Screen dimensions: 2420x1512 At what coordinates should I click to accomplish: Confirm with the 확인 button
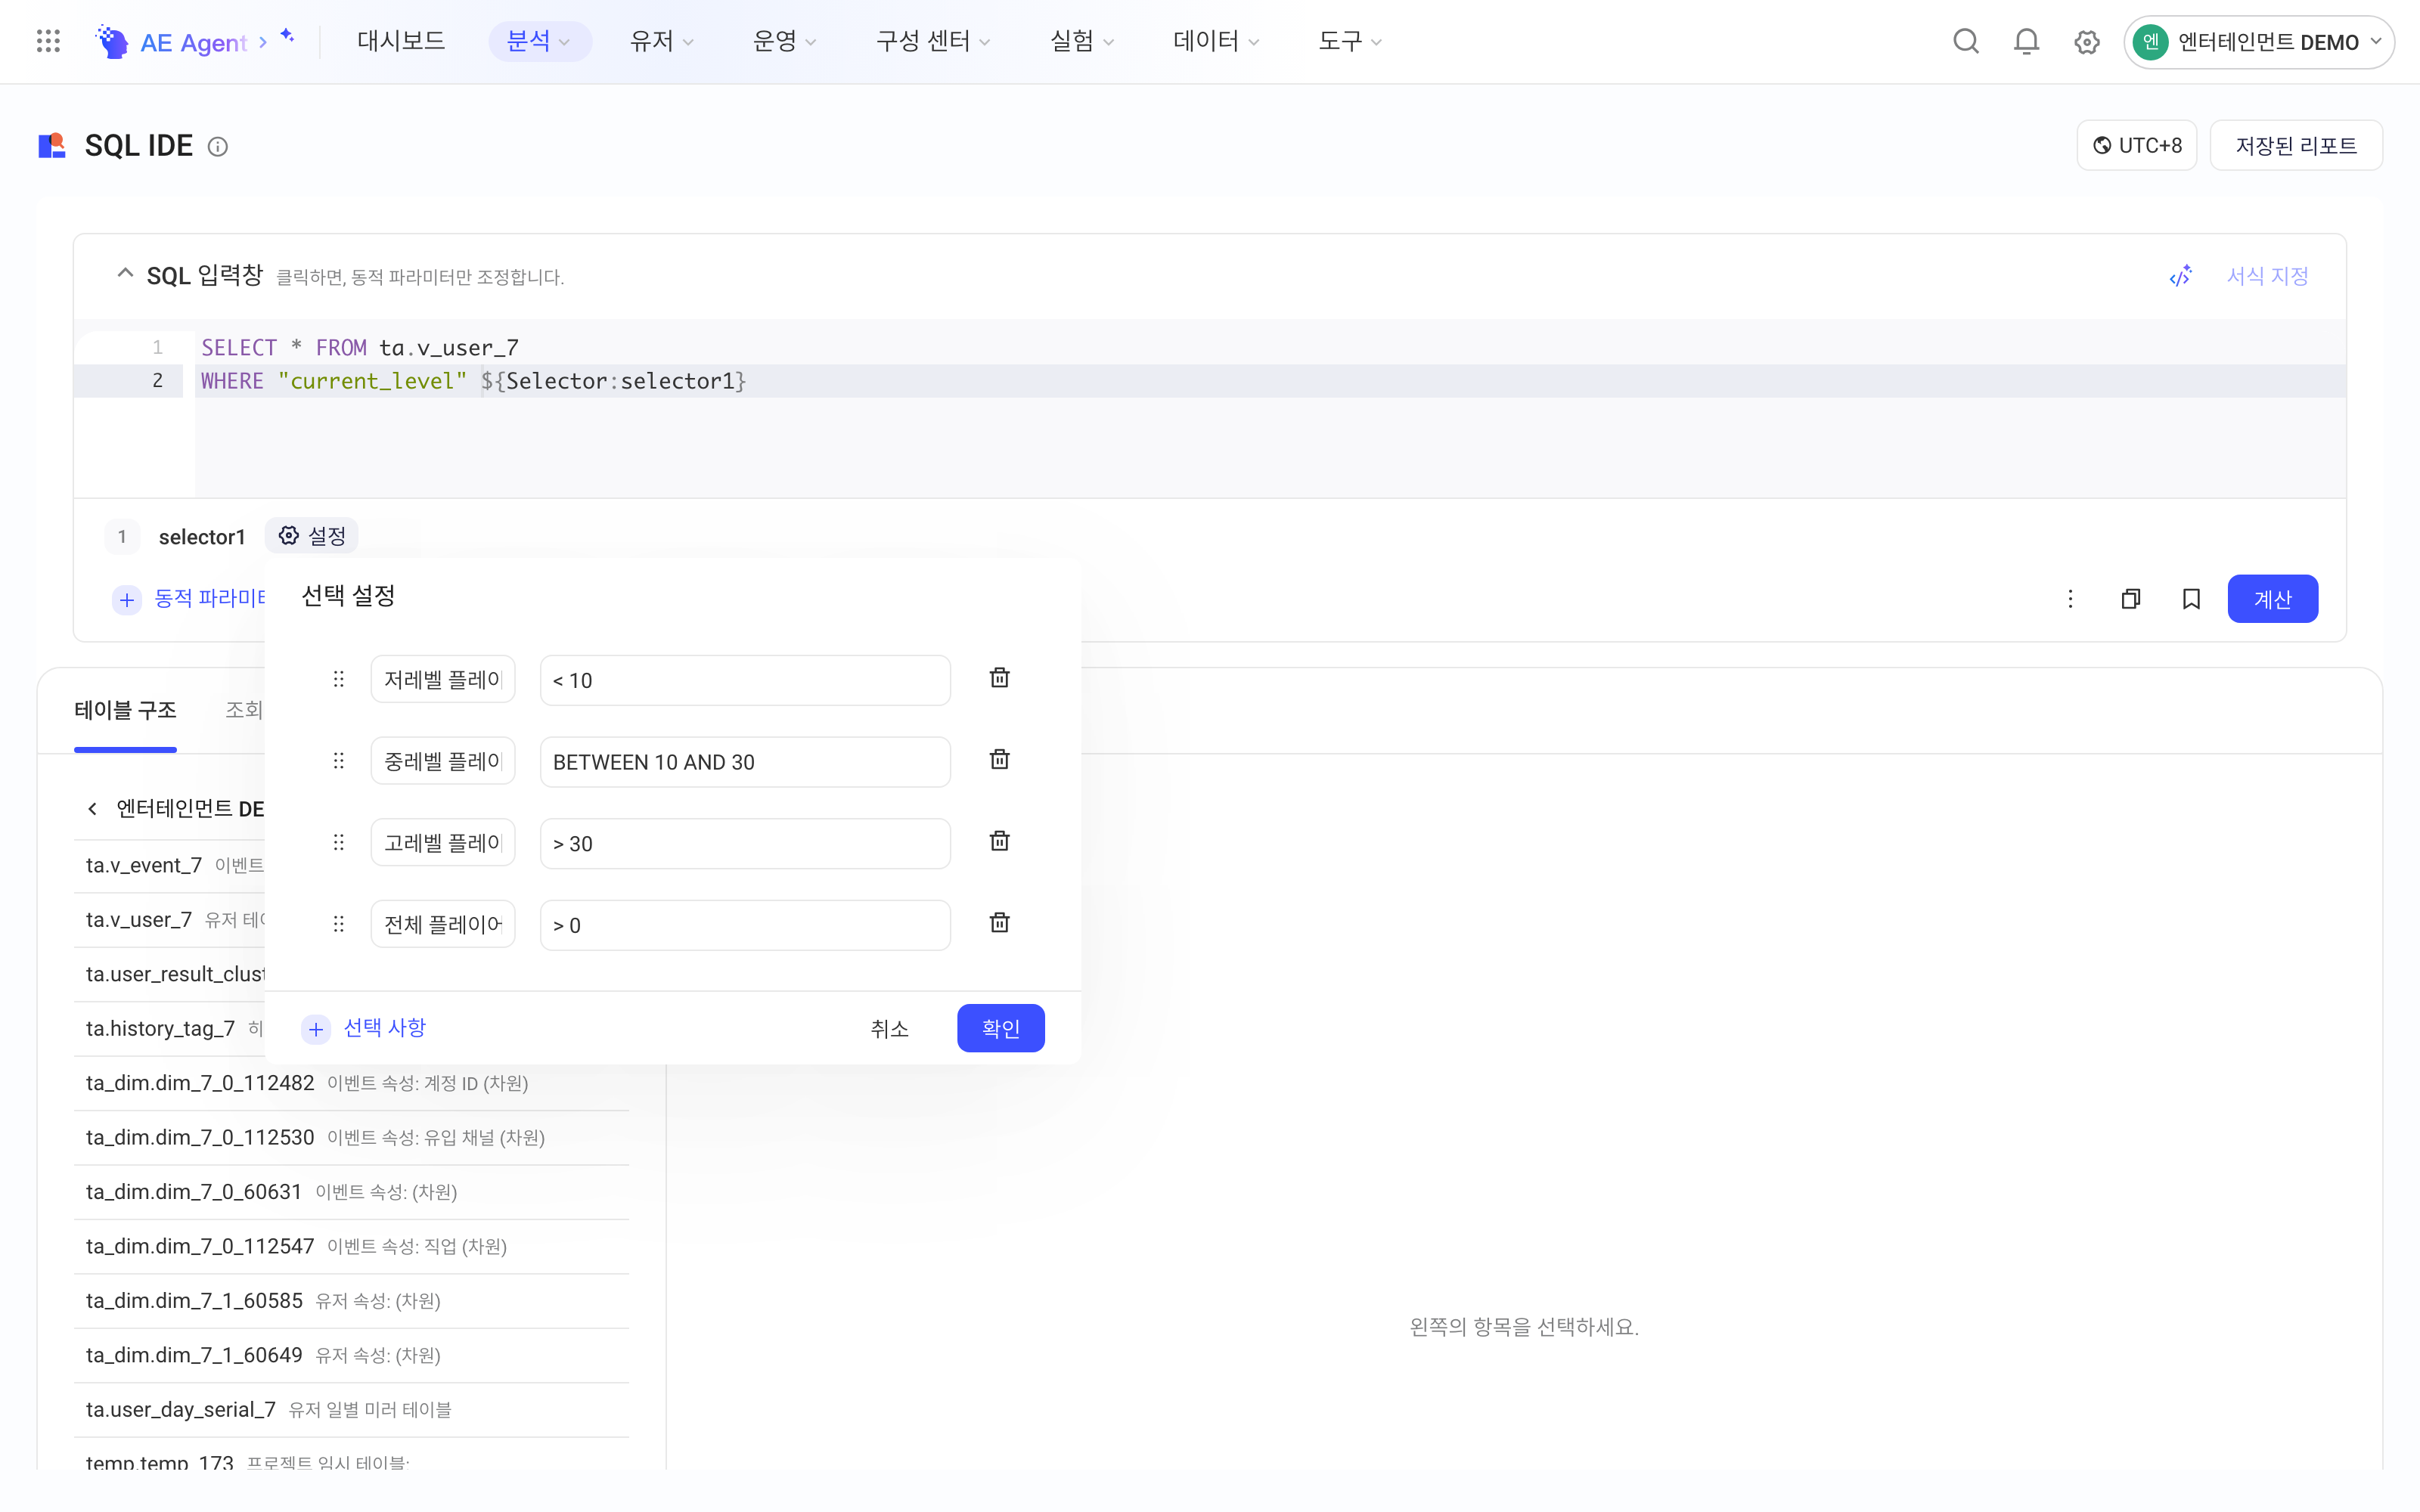[x=1000, y=1028]
